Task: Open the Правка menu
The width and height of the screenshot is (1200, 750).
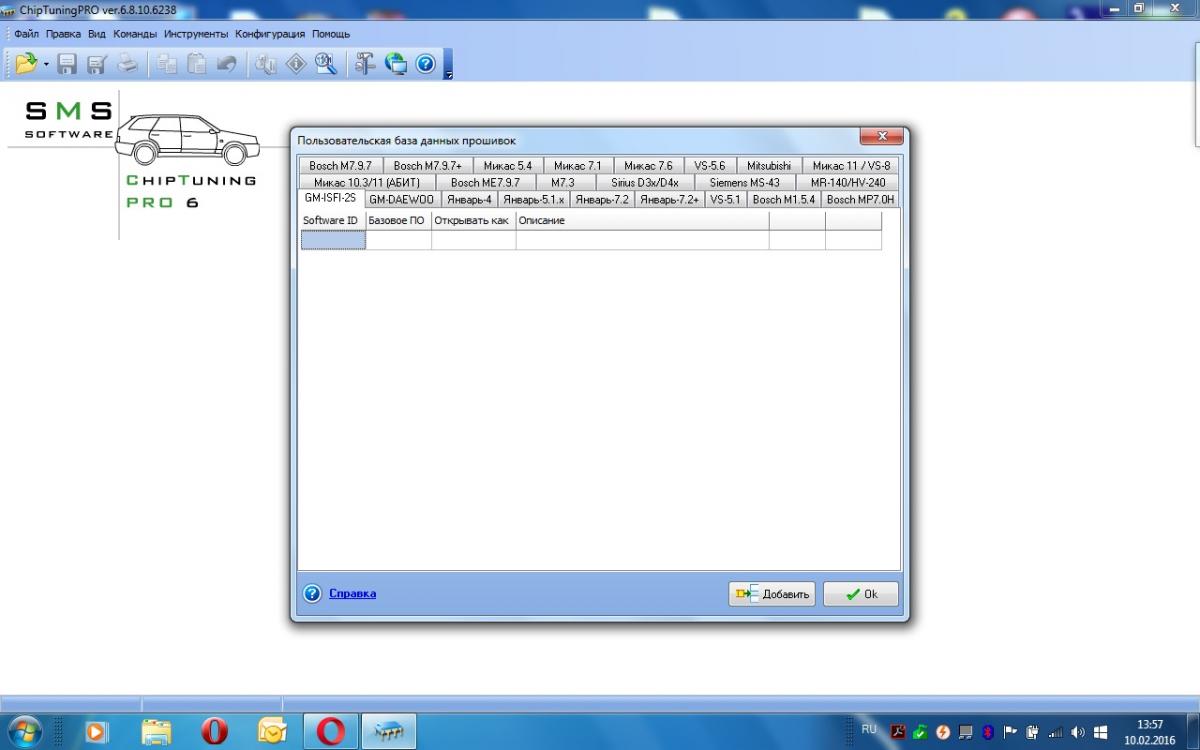Action: pos(63,34)
